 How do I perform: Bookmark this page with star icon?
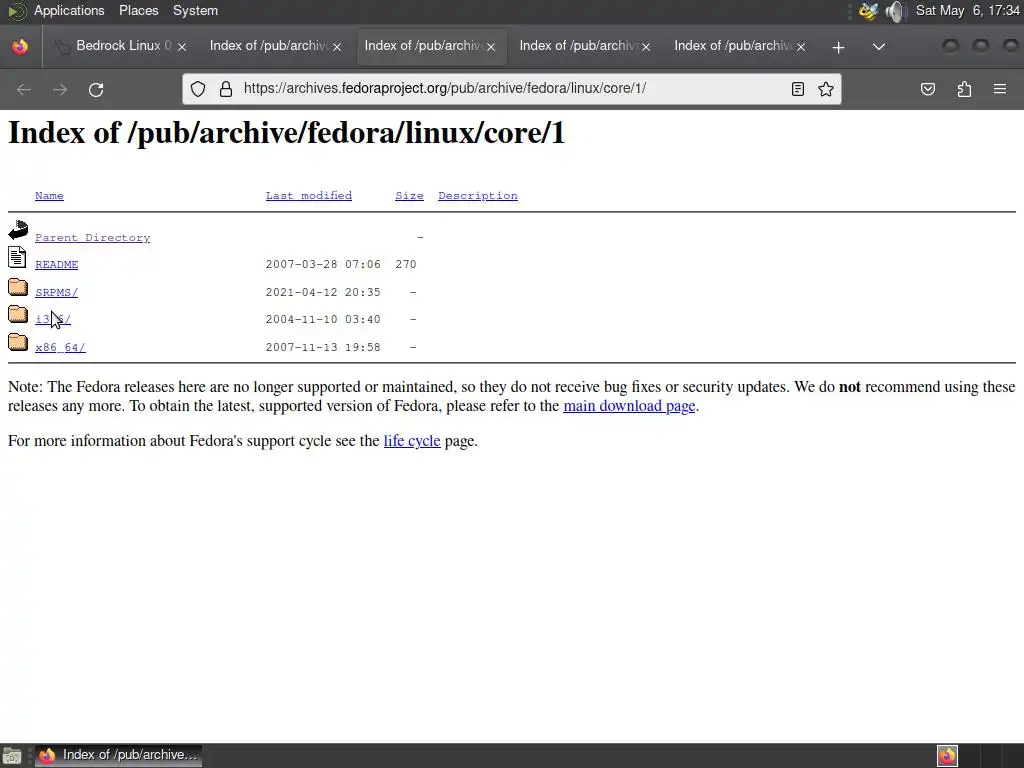(x=826, y=89)
